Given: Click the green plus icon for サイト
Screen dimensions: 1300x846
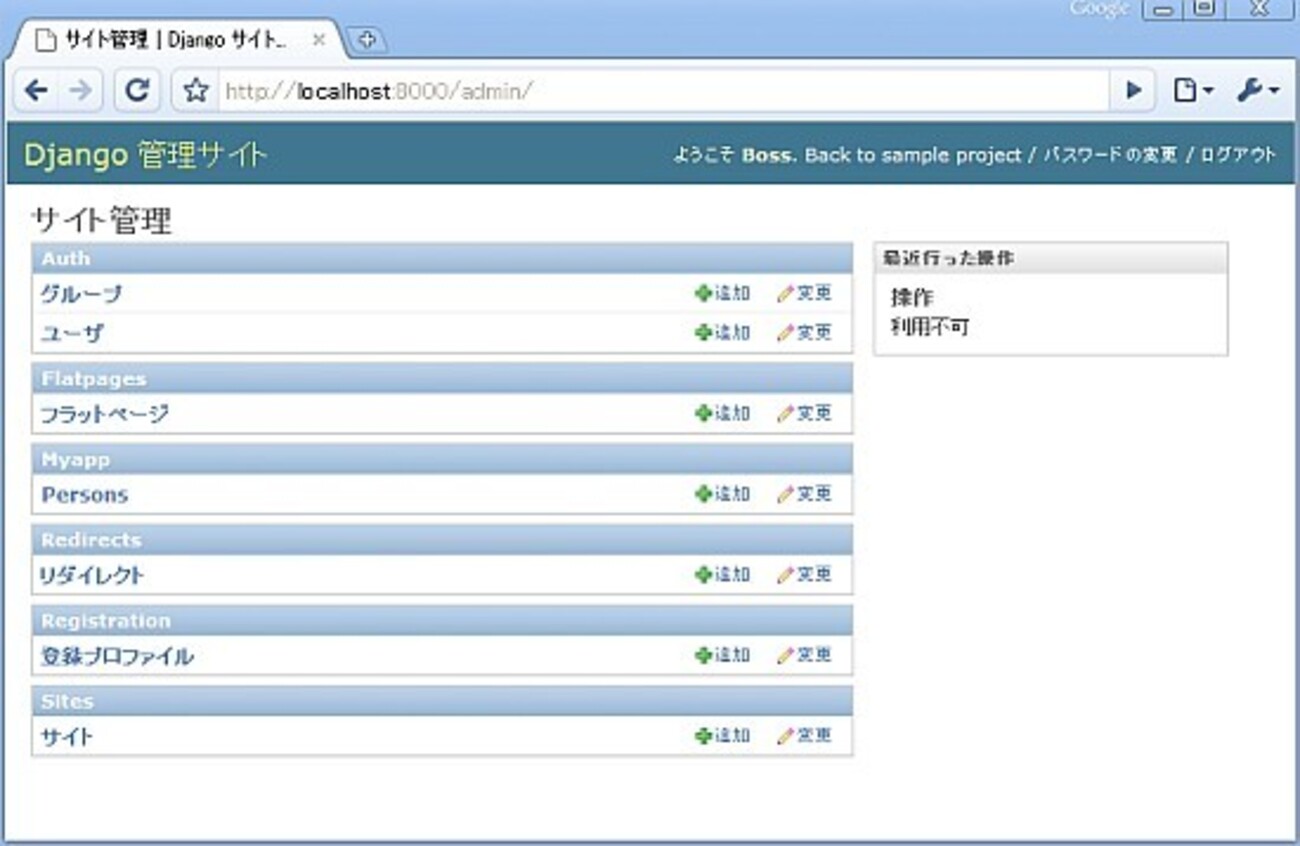Looking at the screenshot, I should 703,735.
